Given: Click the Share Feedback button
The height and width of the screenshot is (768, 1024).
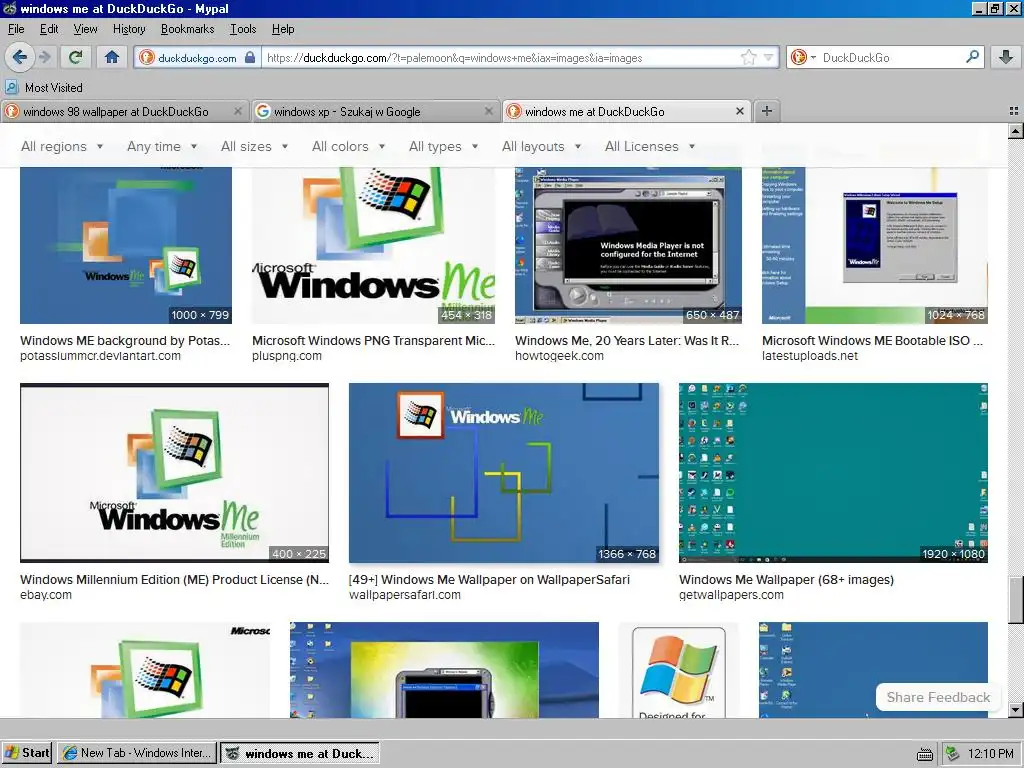Looking at the screenshot, I should click(938, 697).
